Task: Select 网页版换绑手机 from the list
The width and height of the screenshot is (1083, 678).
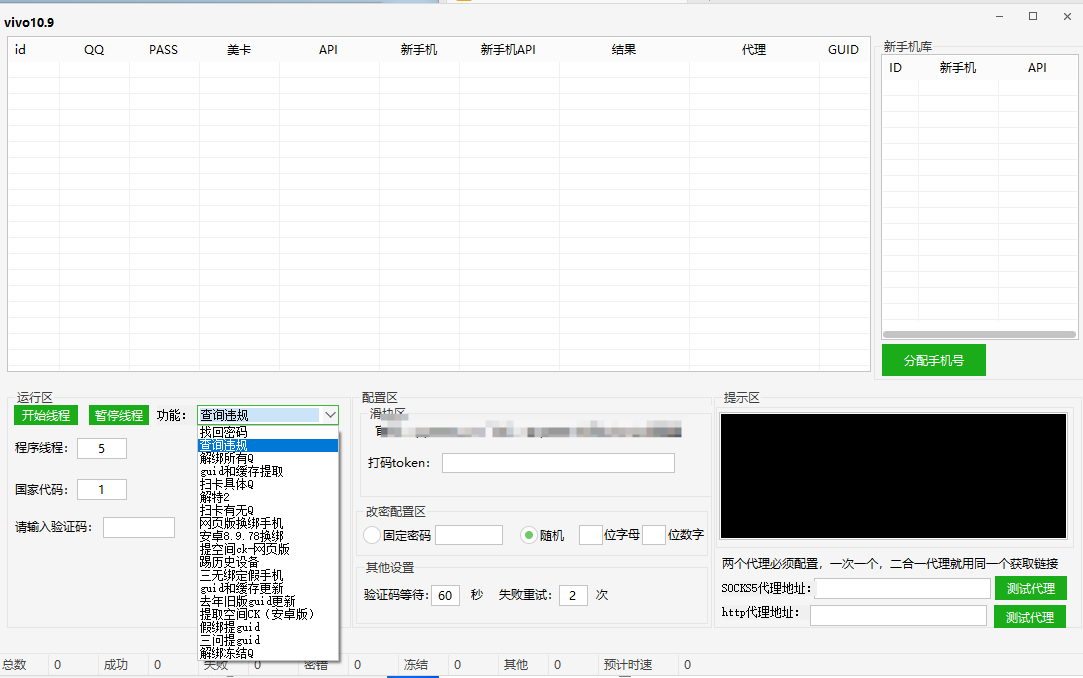Action: pos(241,523)
